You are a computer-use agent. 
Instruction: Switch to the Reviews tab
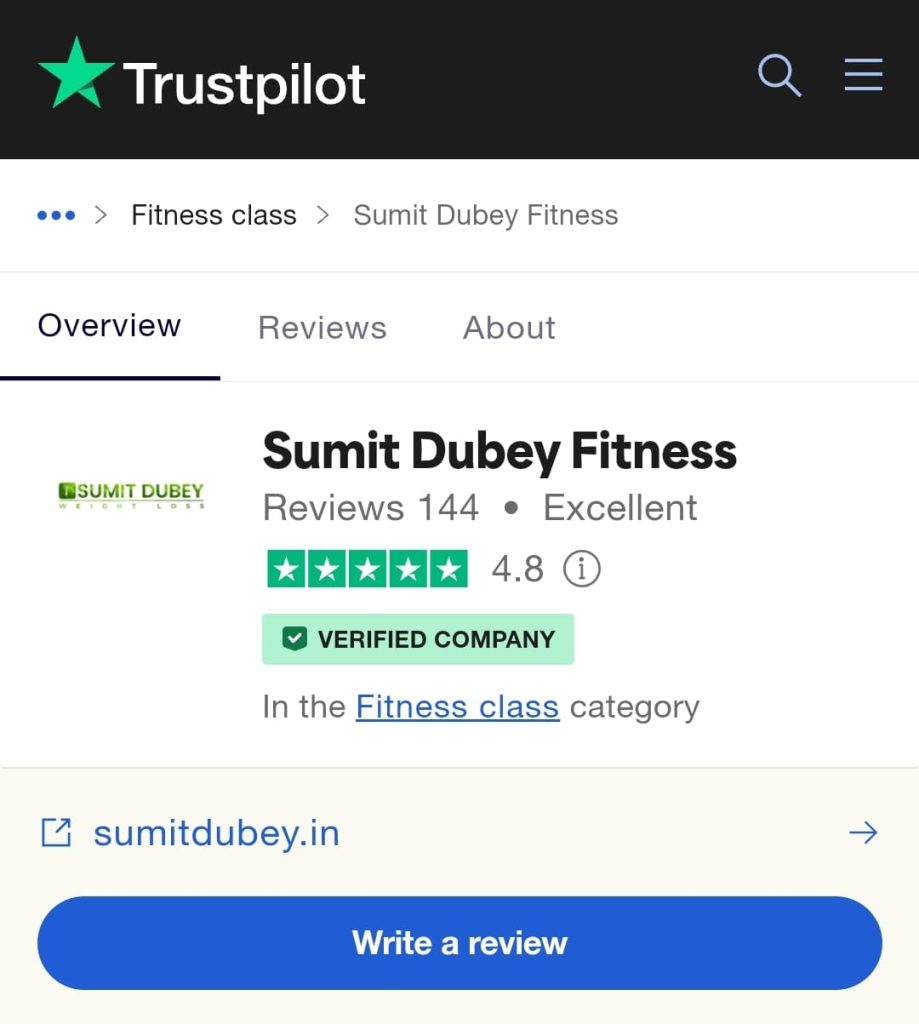tap(322, 327)
